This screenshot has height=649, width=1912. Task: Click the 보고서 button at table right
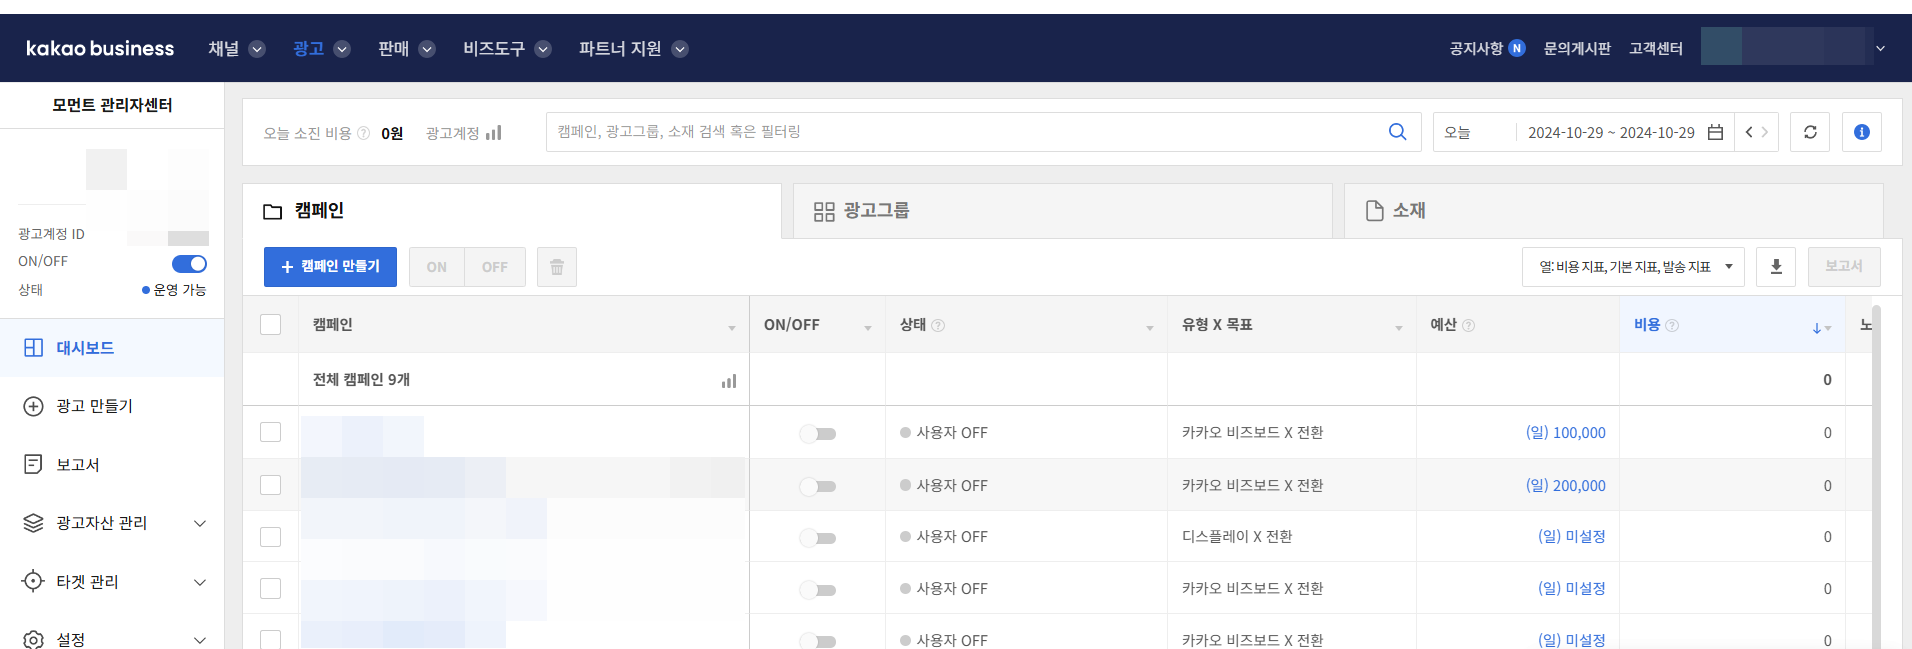point(1844,267)
